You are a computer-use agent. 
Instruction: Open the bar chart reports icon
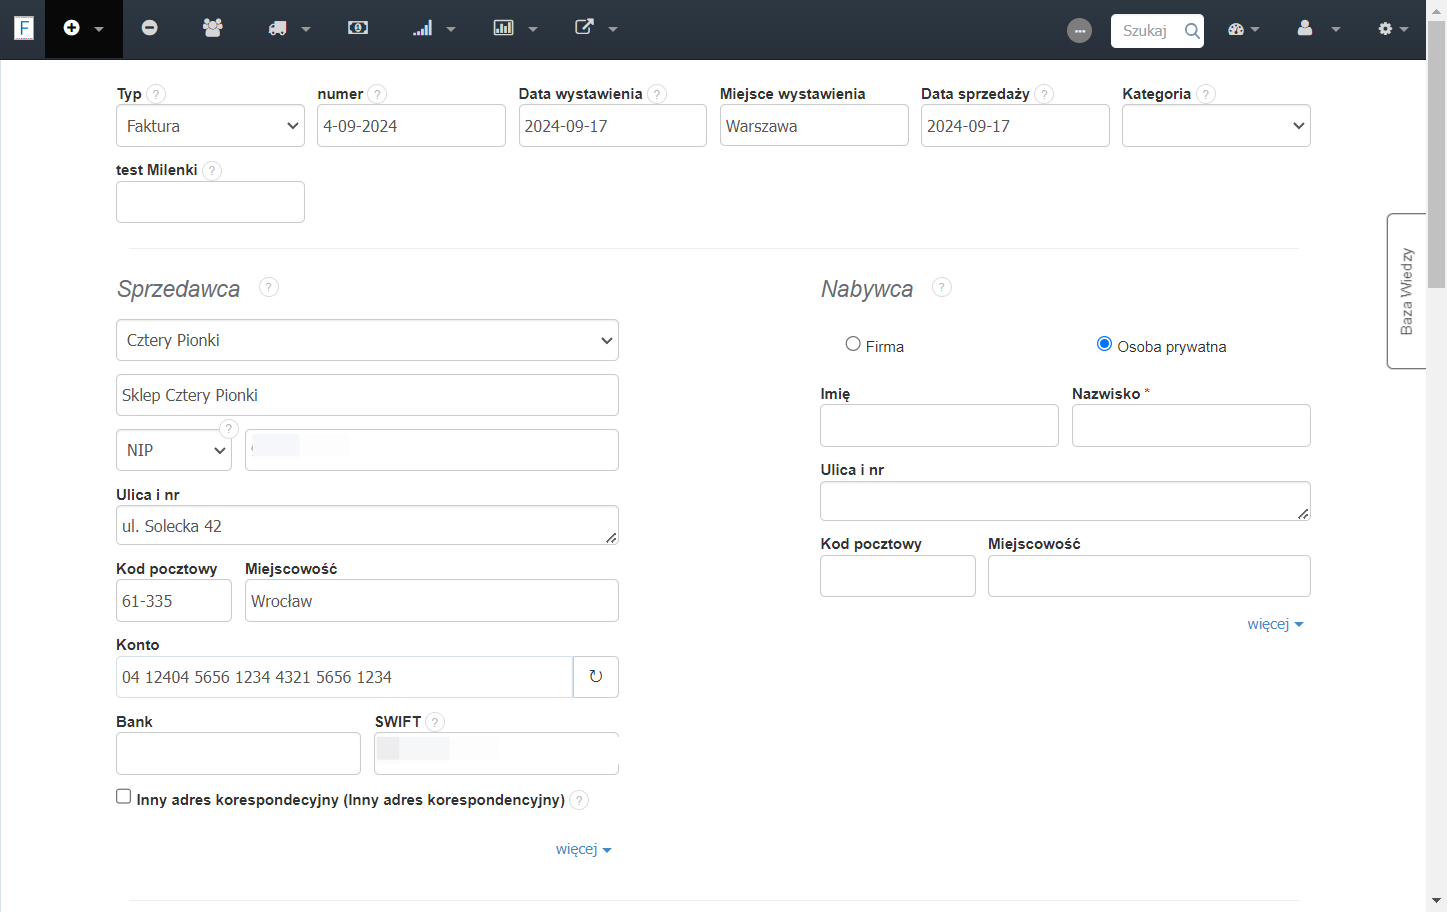click(503, 28)
